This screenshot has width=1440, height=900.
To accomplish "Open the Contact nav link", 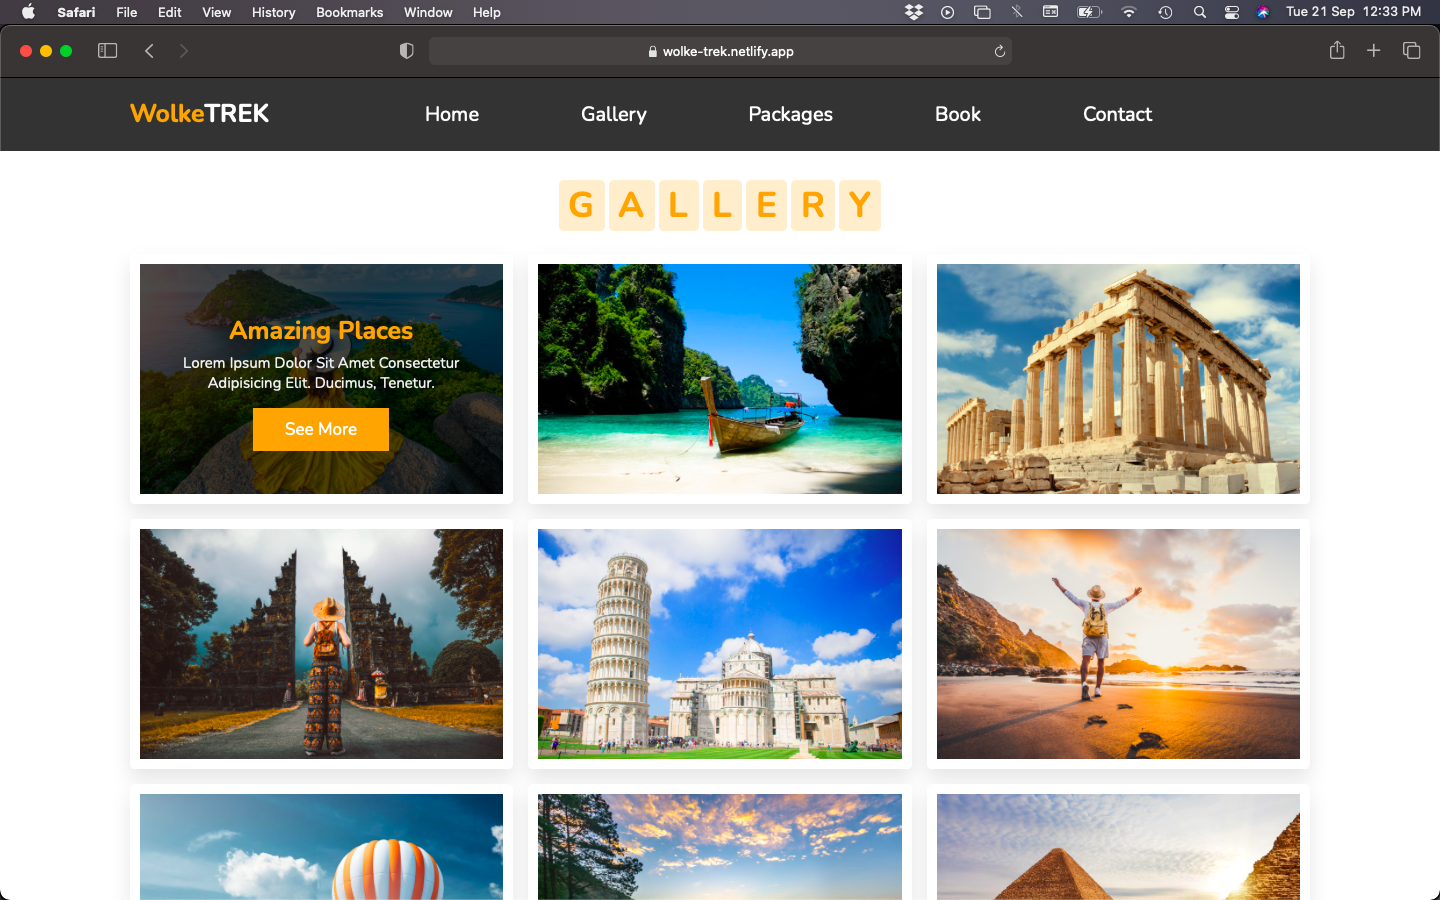I will (x=1118, y=114).
